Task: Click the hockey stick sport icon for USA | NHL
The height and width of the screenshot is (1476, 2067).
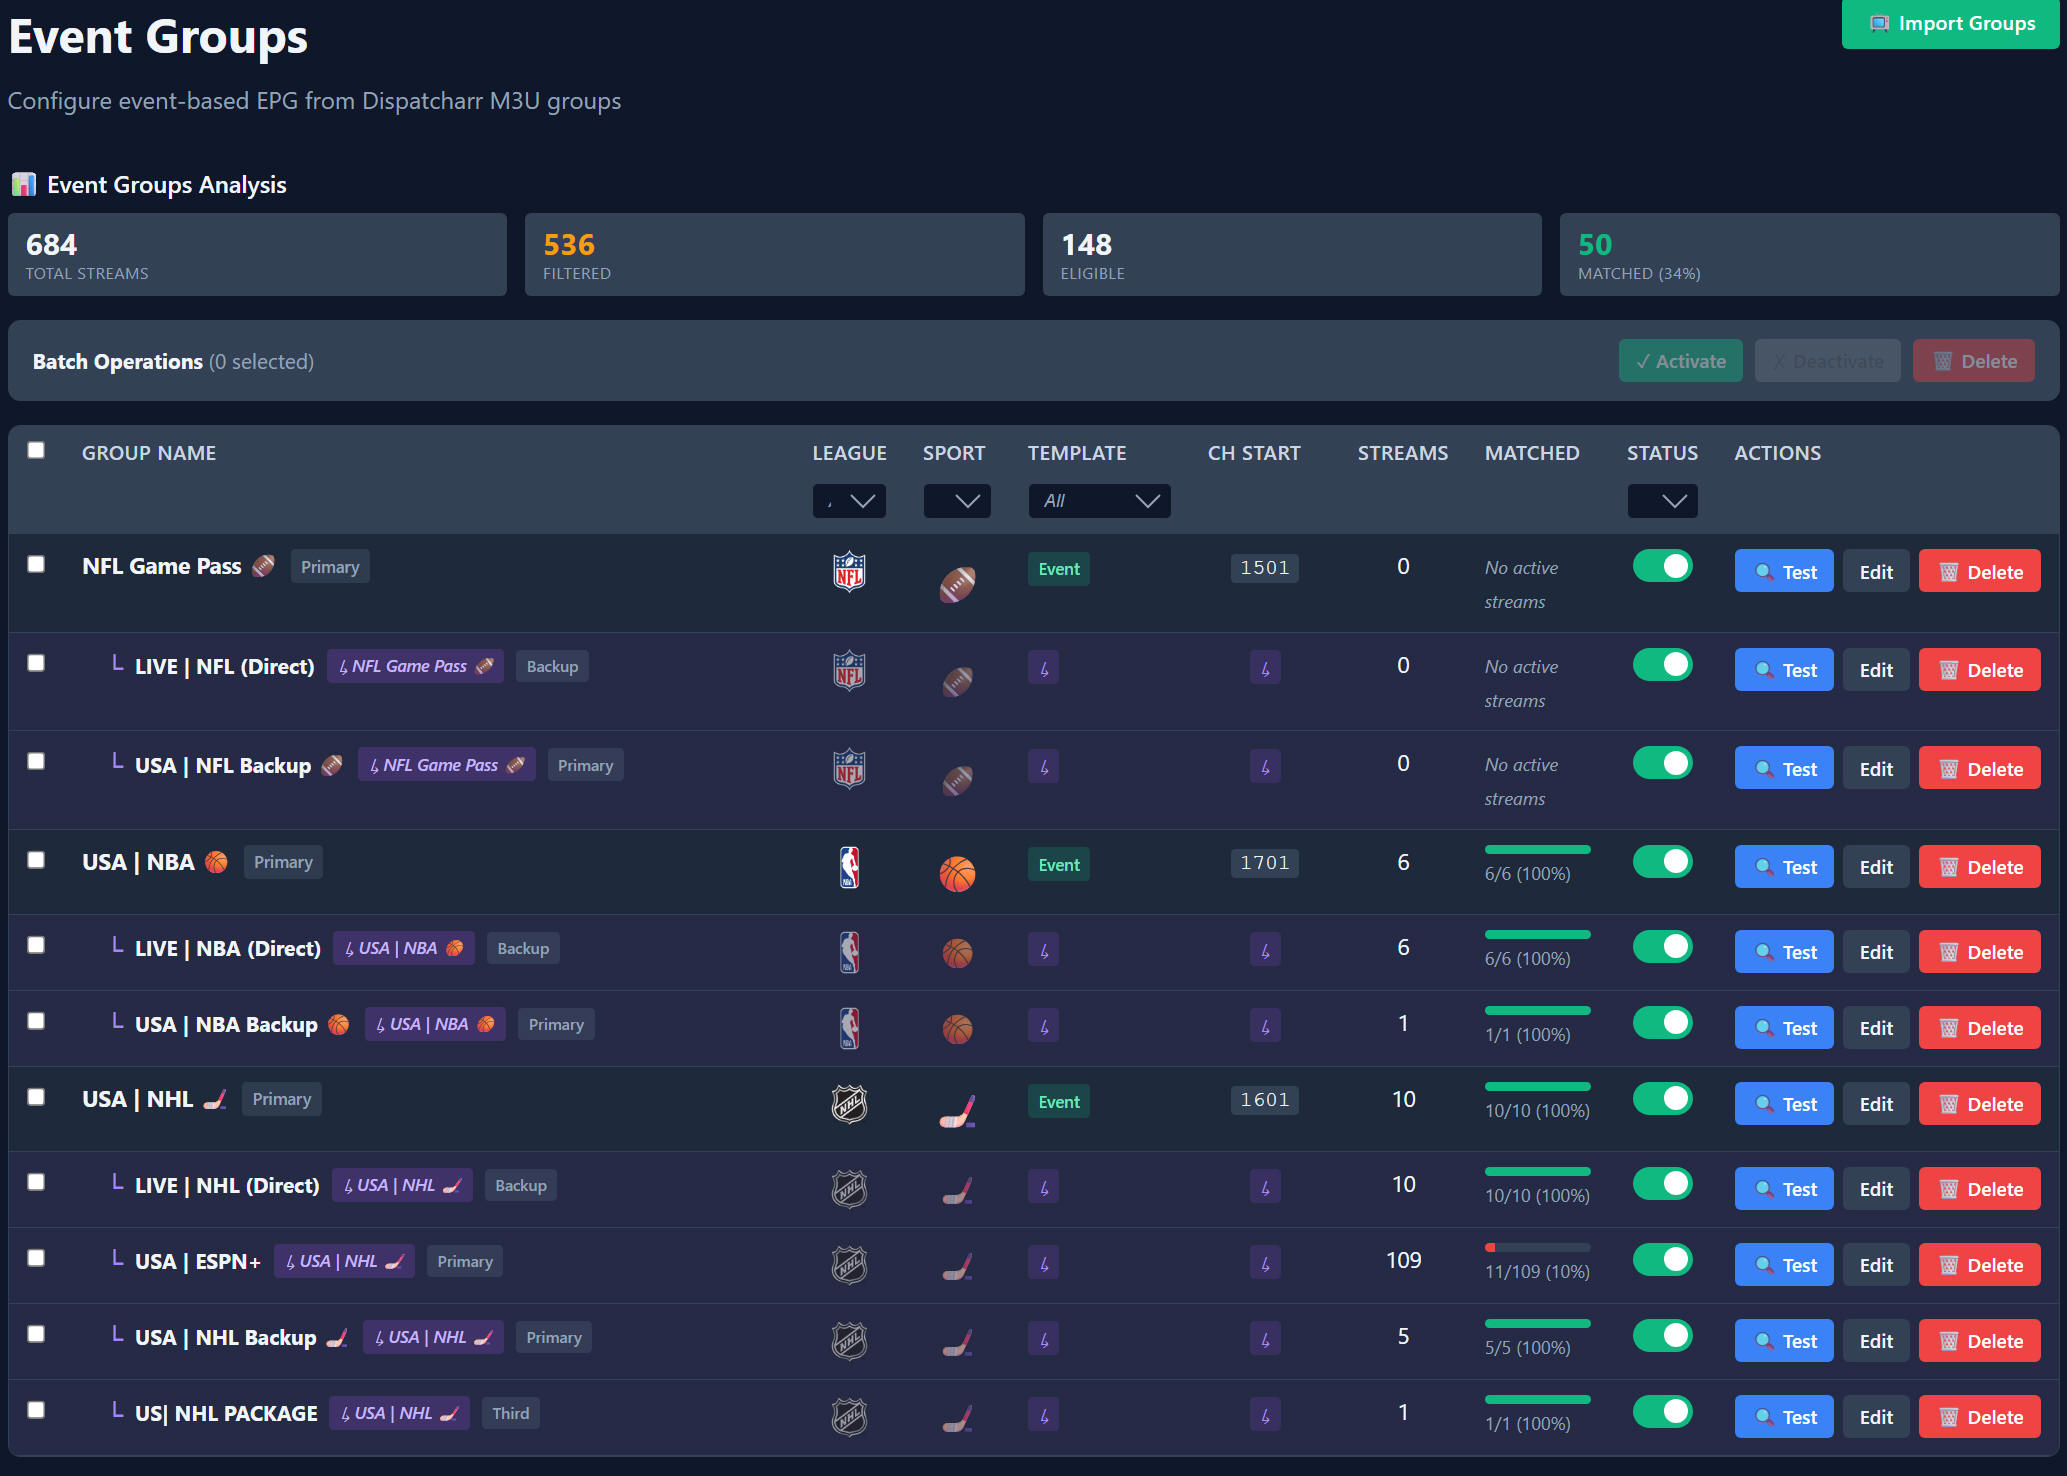Action: coord(957,1111)
